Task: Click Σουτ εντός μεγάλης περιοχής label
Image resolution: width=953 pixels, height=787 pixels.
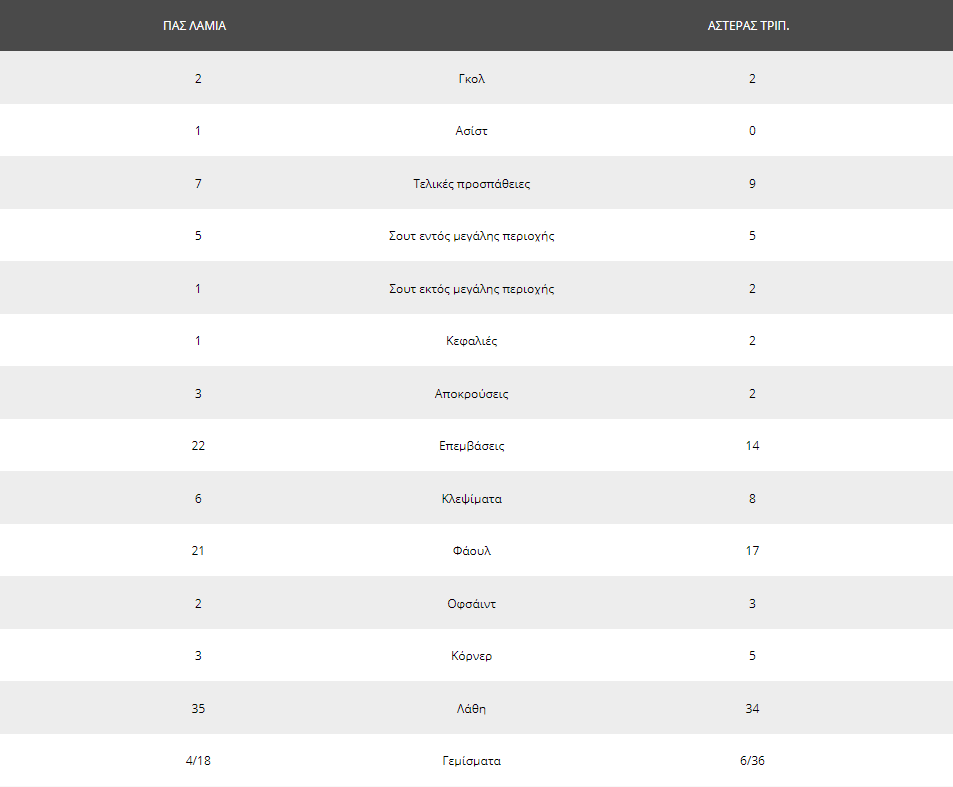Action: click(472, 236)
